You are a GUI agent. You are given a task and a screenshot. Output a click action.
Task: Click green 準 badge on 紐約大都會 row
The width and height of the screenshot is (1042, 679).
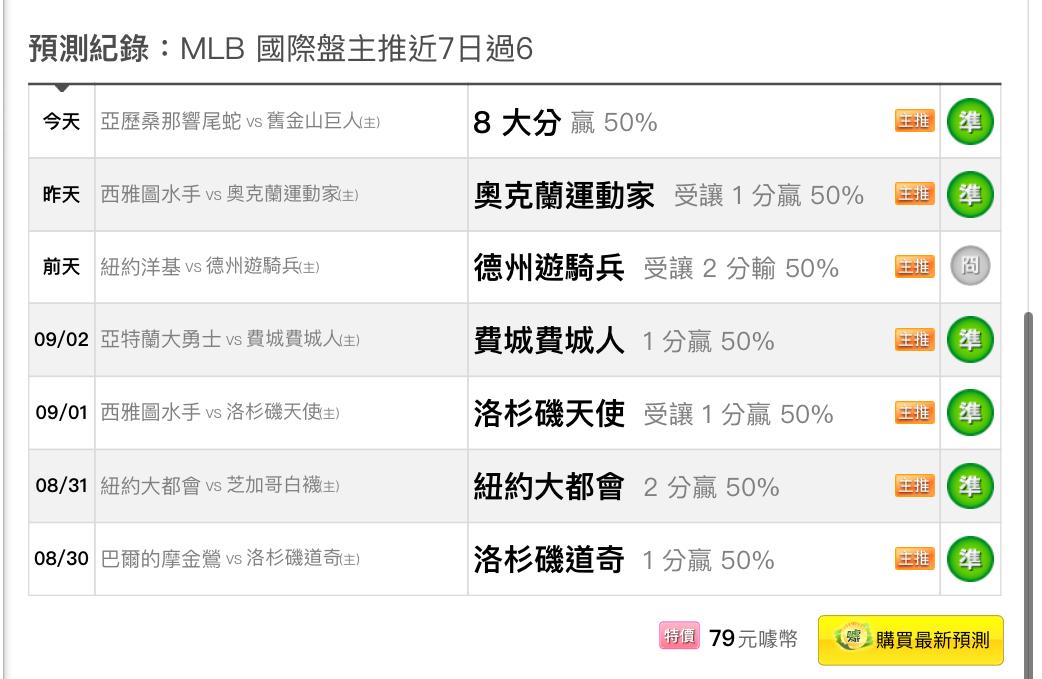(x=970, y=486)
